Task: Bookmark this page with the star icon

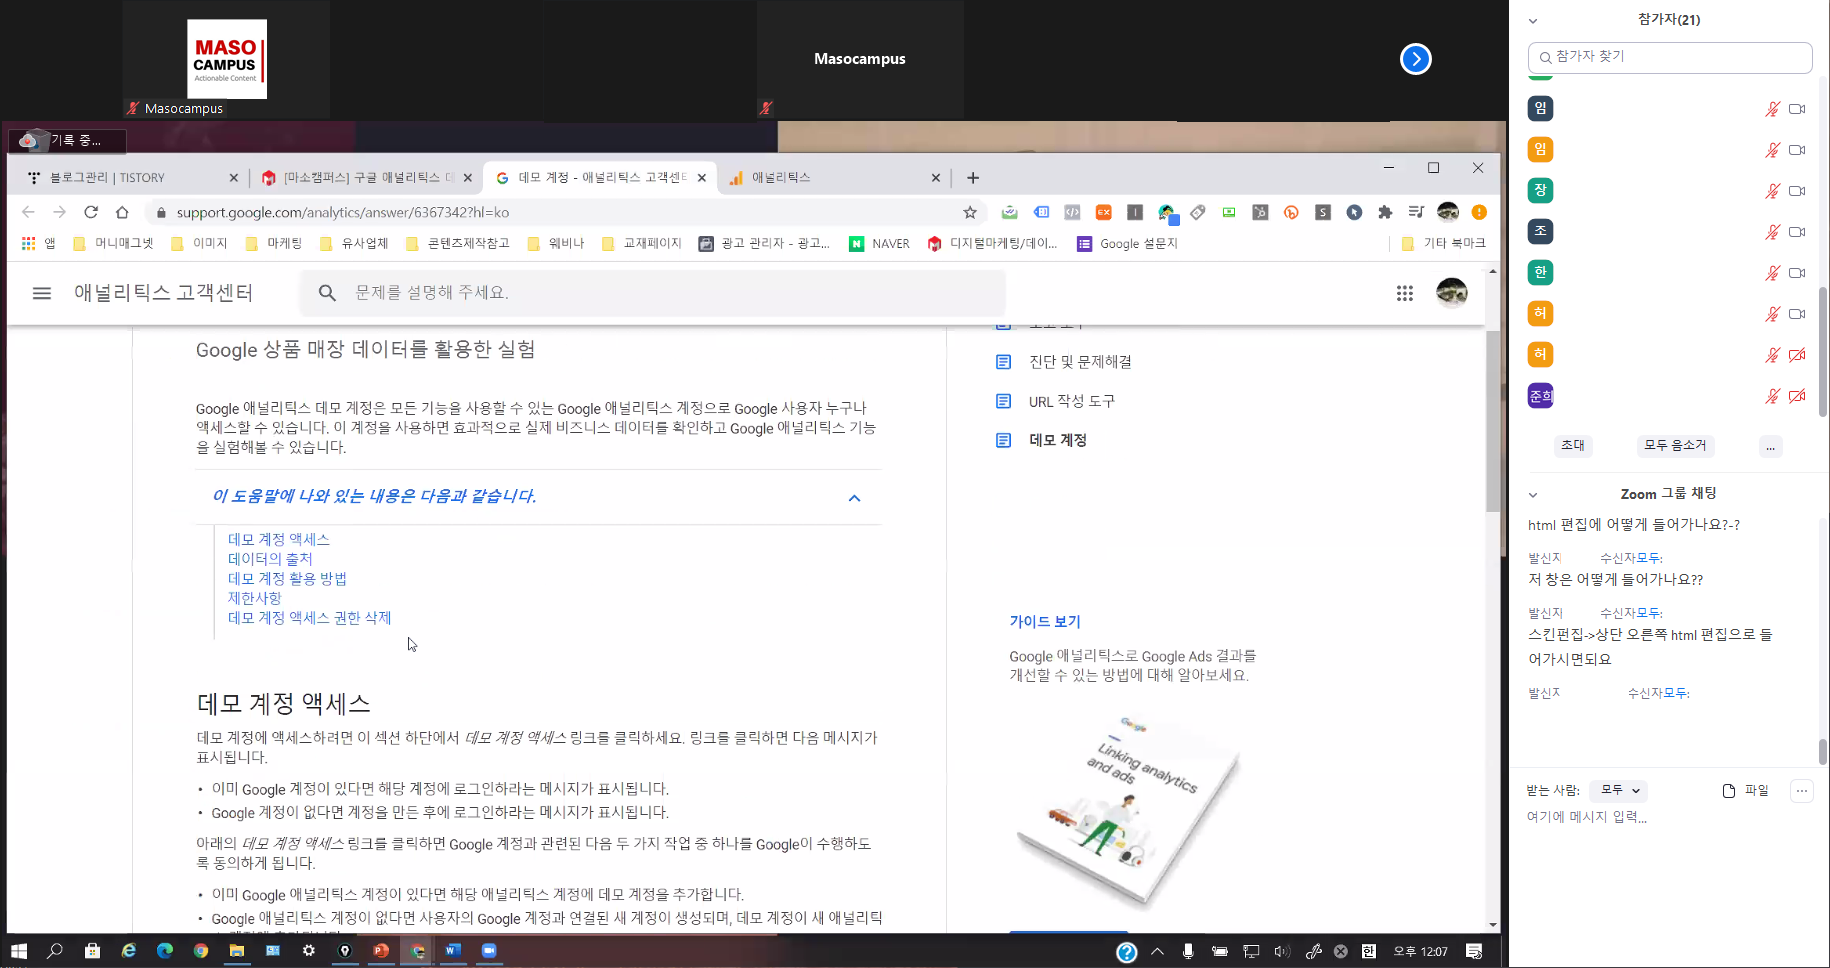Action: 969,212
